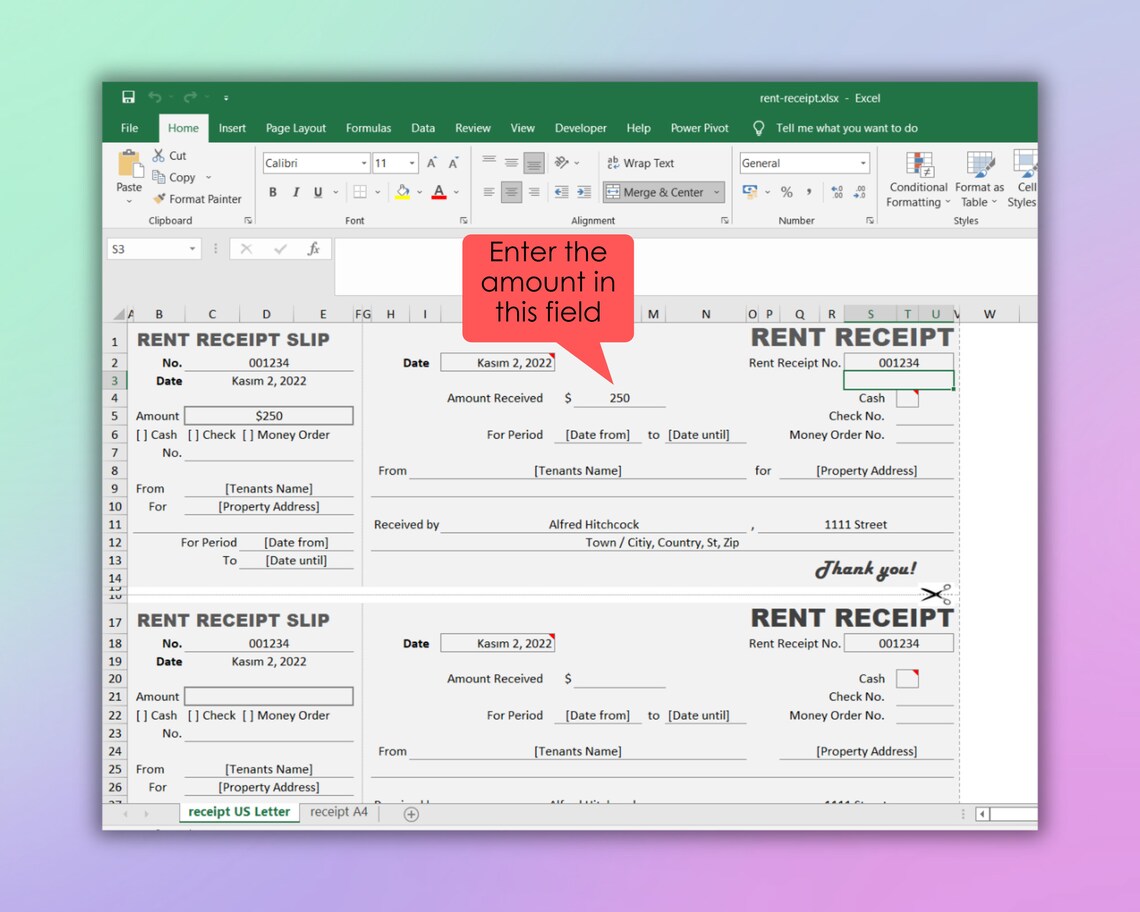Viewport: 1140px width, 912px height.
Task: Apply Percent Style to the selection
Action: (x=787, y=192)
